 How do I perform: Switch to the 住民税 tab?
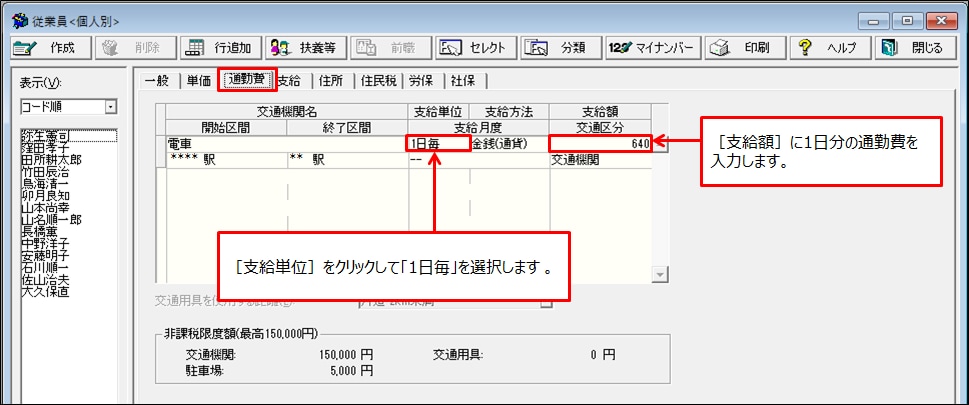click(x=379, y=80)
